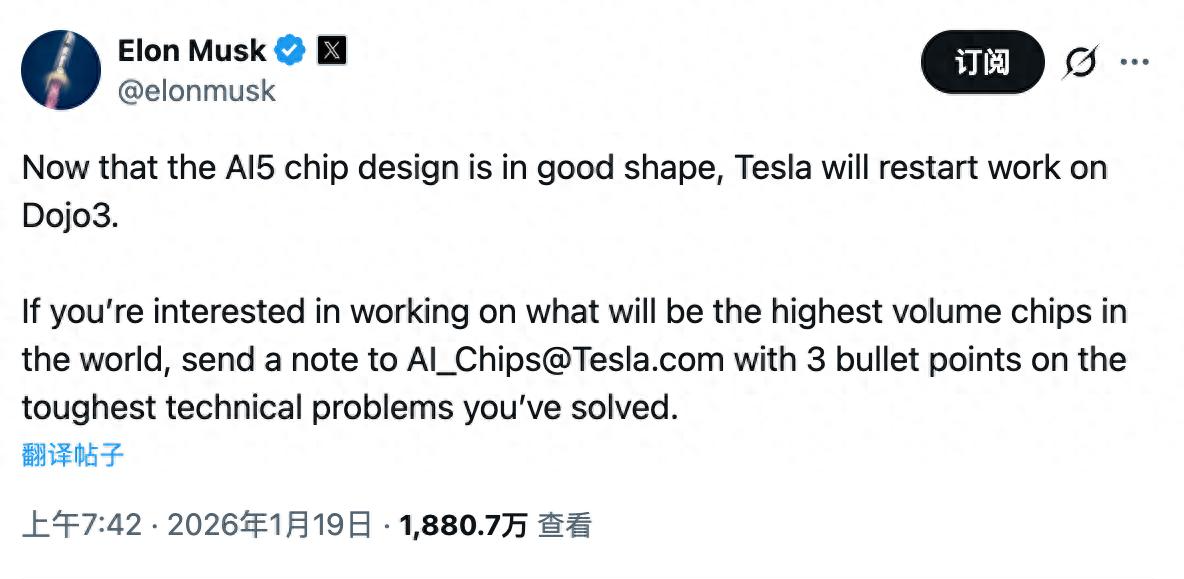Click "toughest technical problems" text line
1184x579 pixels.
270,408
